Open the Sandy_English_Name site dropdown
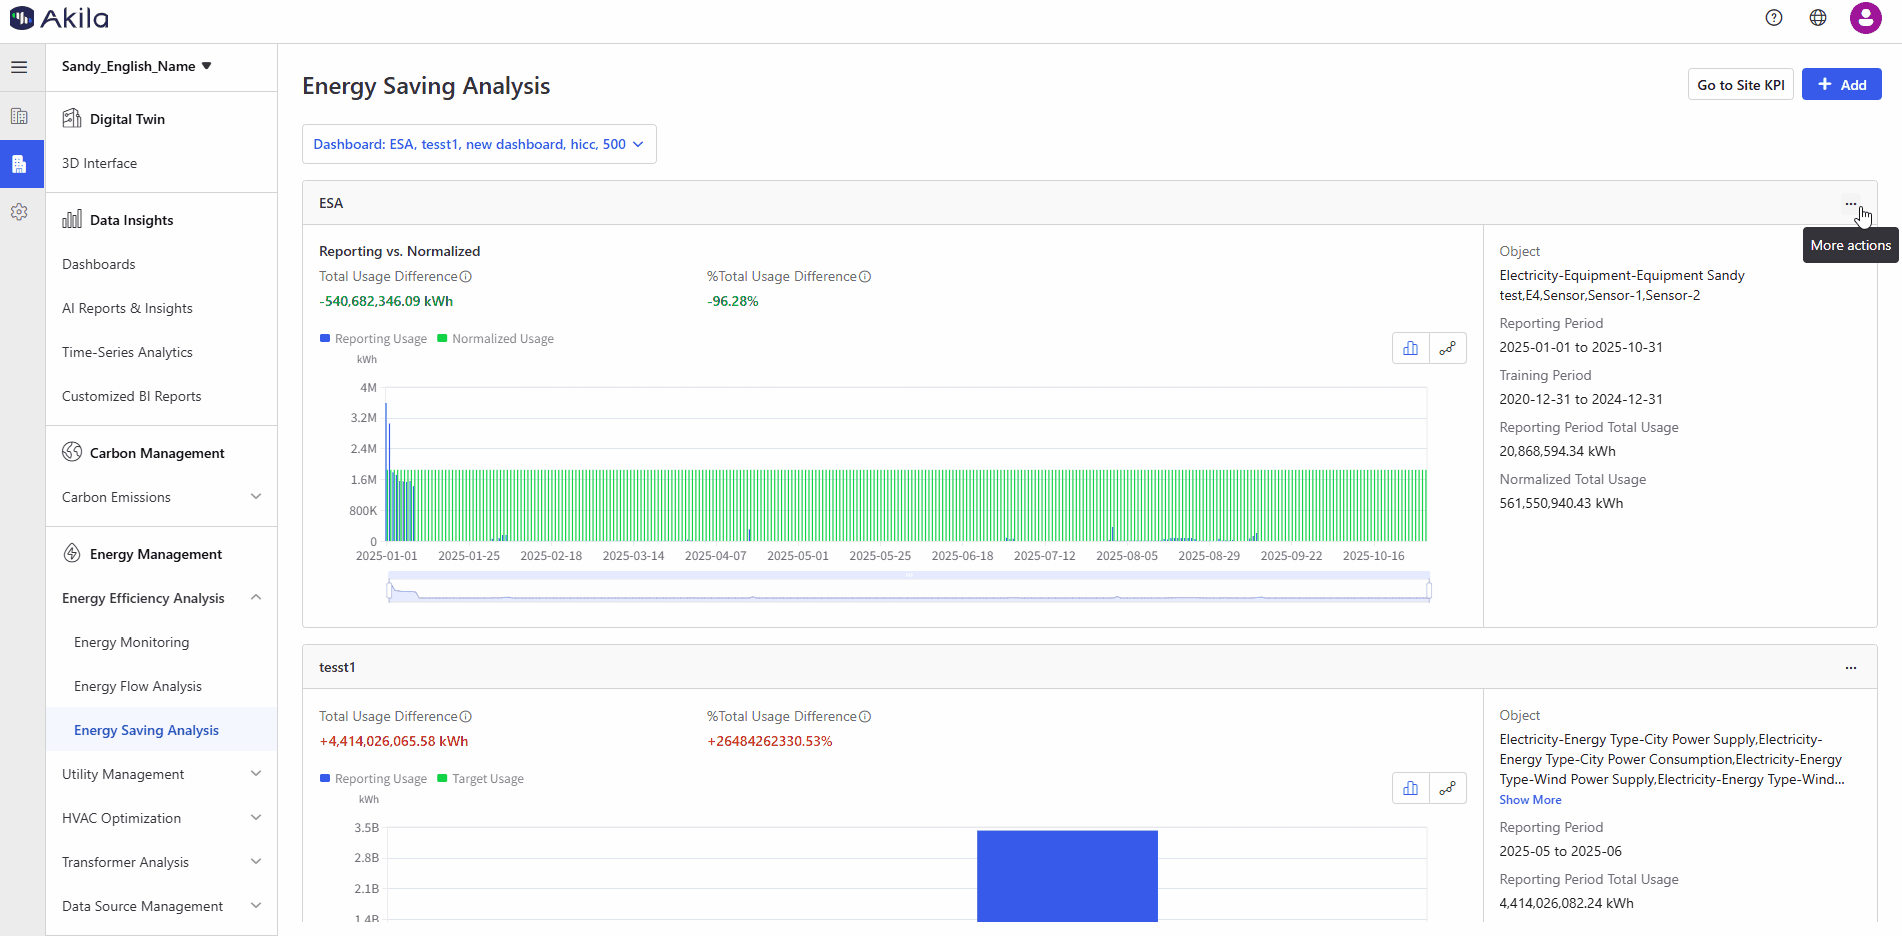The height and width of the screenshot is (936, 1902). pyautogui.click(x=136, y=66)
